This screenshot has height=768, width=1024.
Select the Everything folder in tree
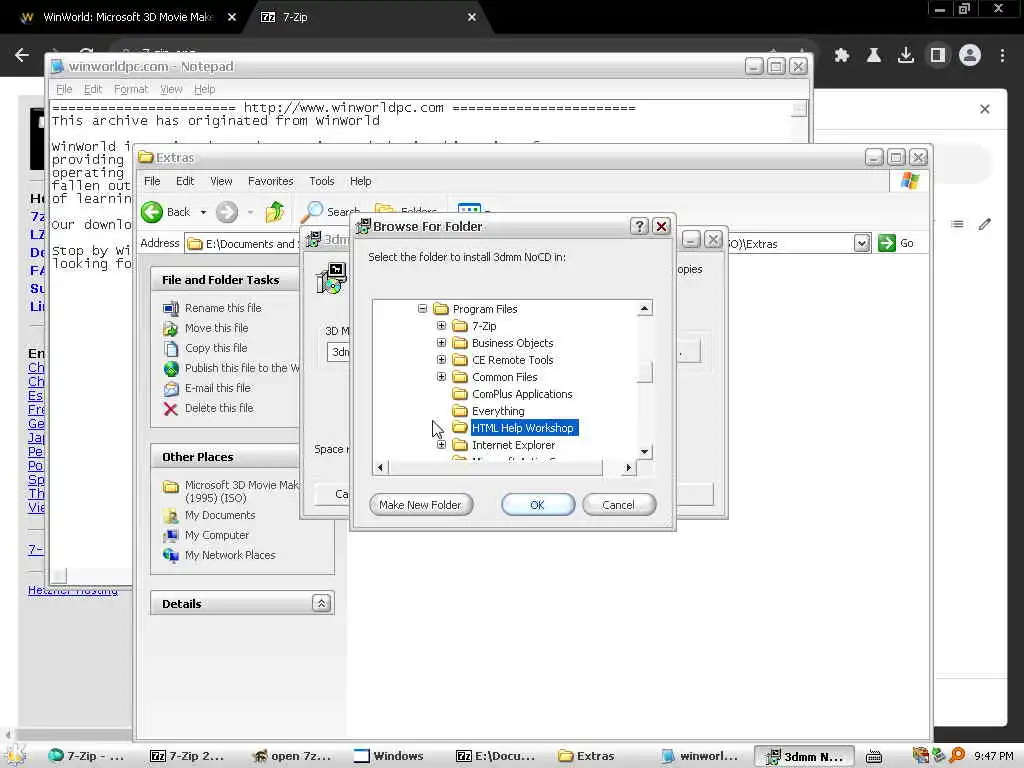pyautogui.click(x=498, y=411)
